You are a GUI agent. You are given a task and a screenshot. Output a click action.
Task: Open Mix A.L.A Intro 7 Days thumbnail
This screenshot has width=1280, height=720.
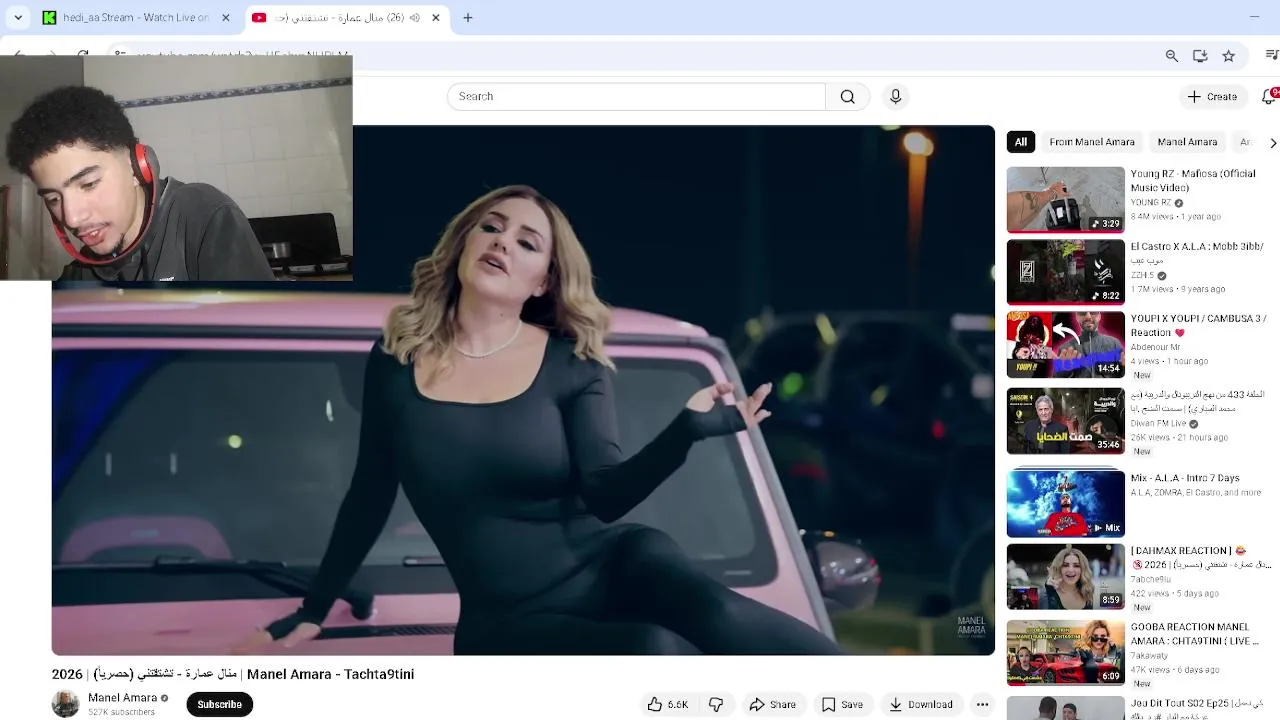point(1065,503)
